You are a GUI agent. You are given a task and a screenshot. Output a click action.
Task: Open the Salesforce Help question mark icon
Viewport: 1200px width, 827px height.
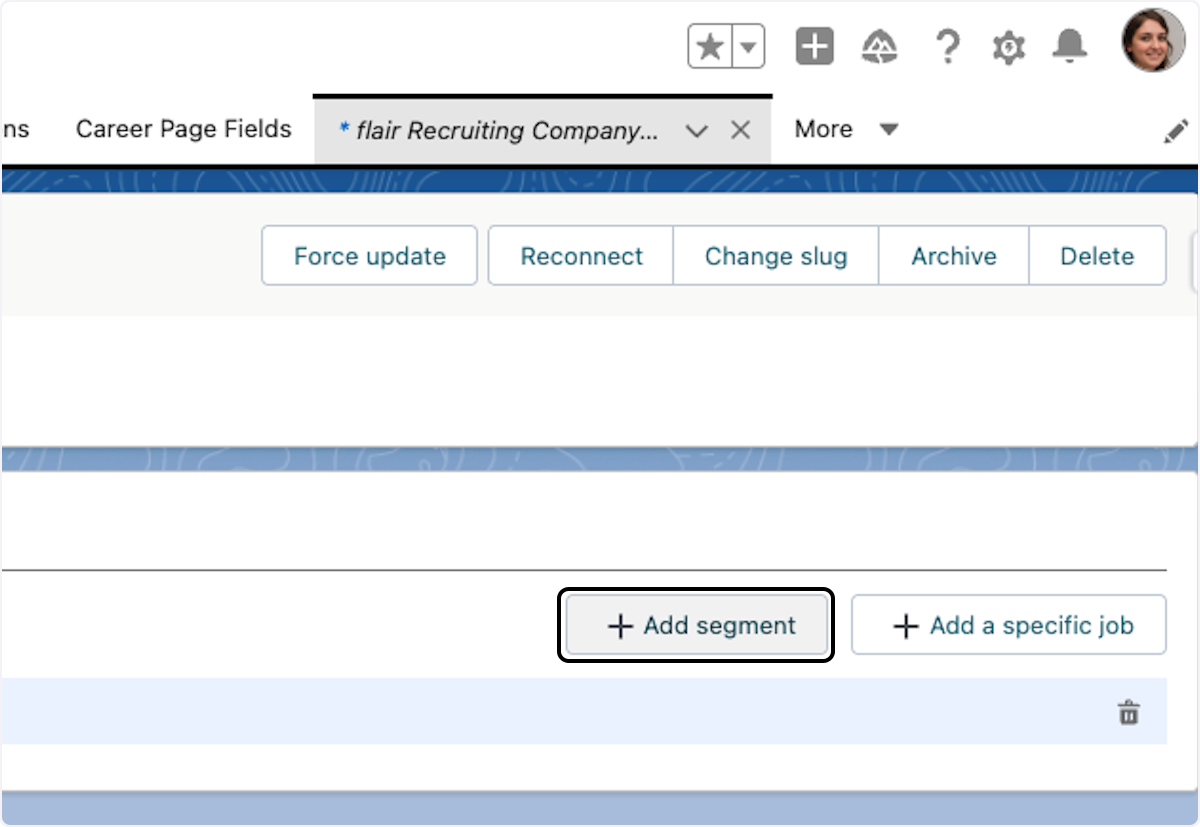click(948, 45)
